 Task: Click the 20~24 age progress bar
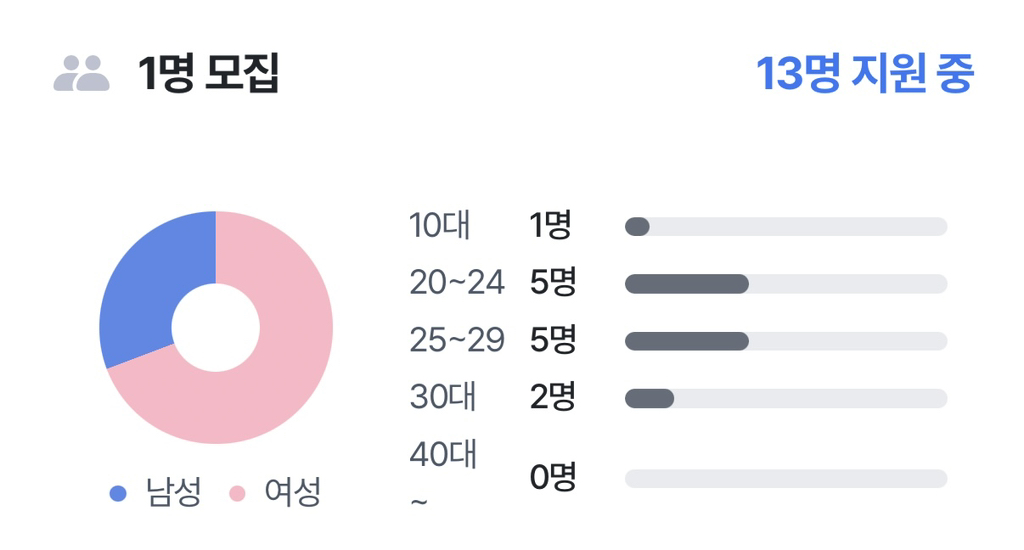tap(785, 284)
